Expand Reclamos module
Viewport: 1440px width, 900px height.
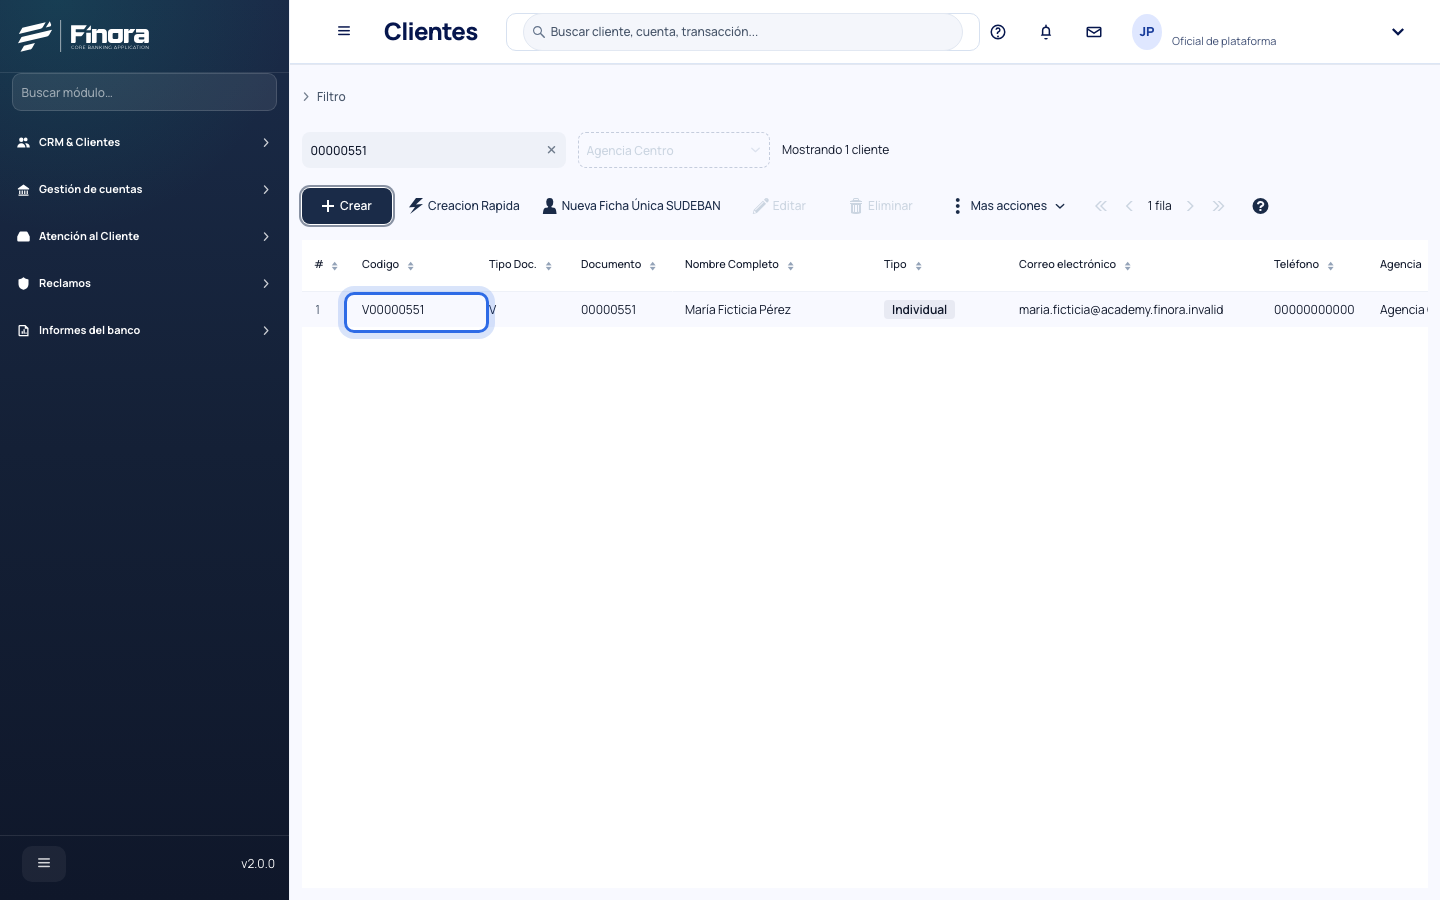click(144, 283)
